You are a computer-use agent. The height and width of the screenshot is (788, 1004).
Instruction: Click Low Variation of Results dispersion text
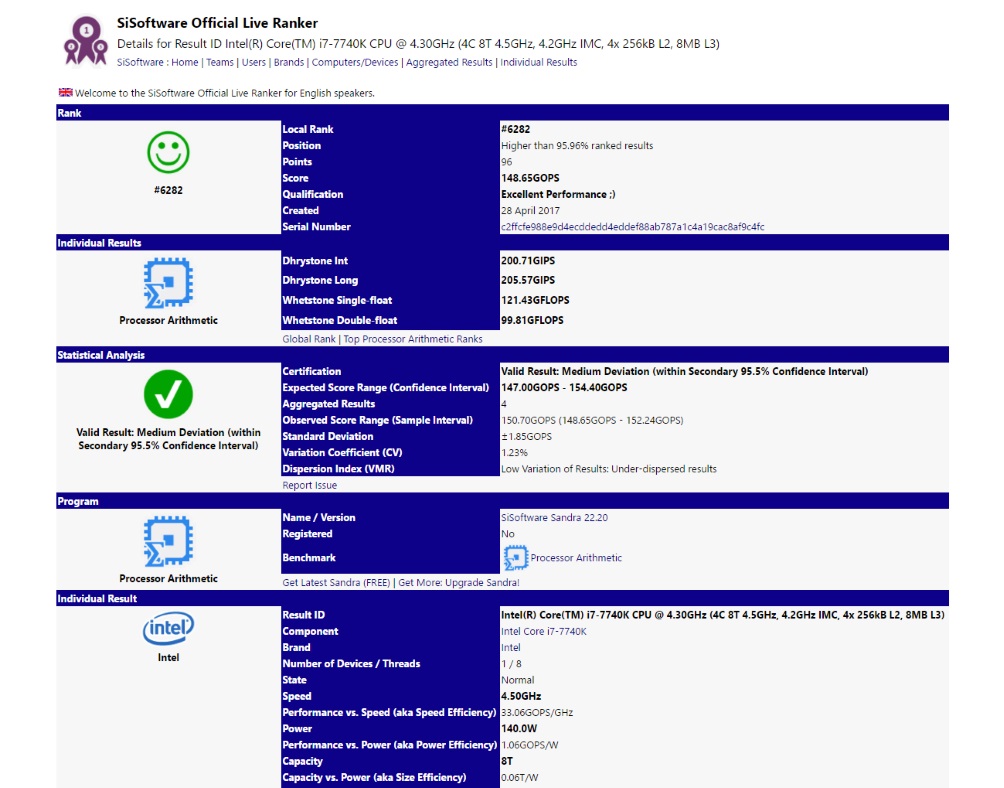[609, 469]
